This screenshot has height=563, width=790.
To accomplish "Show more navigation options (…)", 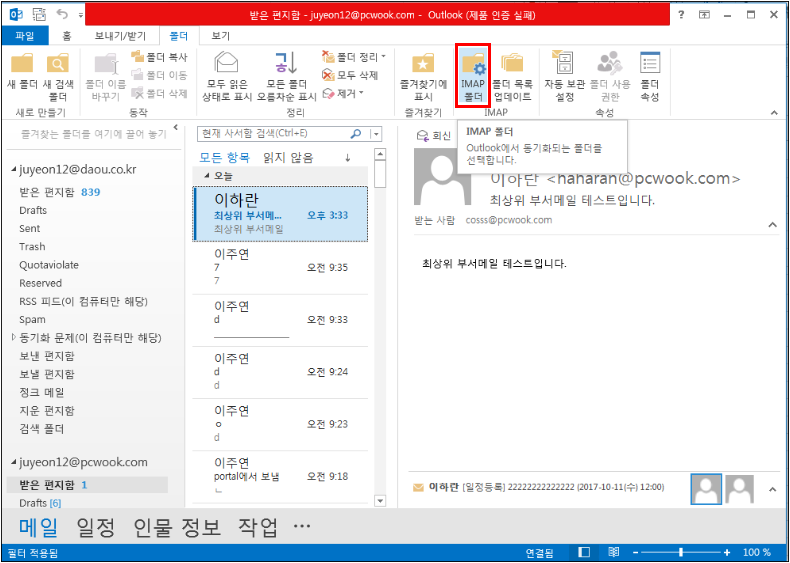I will point(302,526).
